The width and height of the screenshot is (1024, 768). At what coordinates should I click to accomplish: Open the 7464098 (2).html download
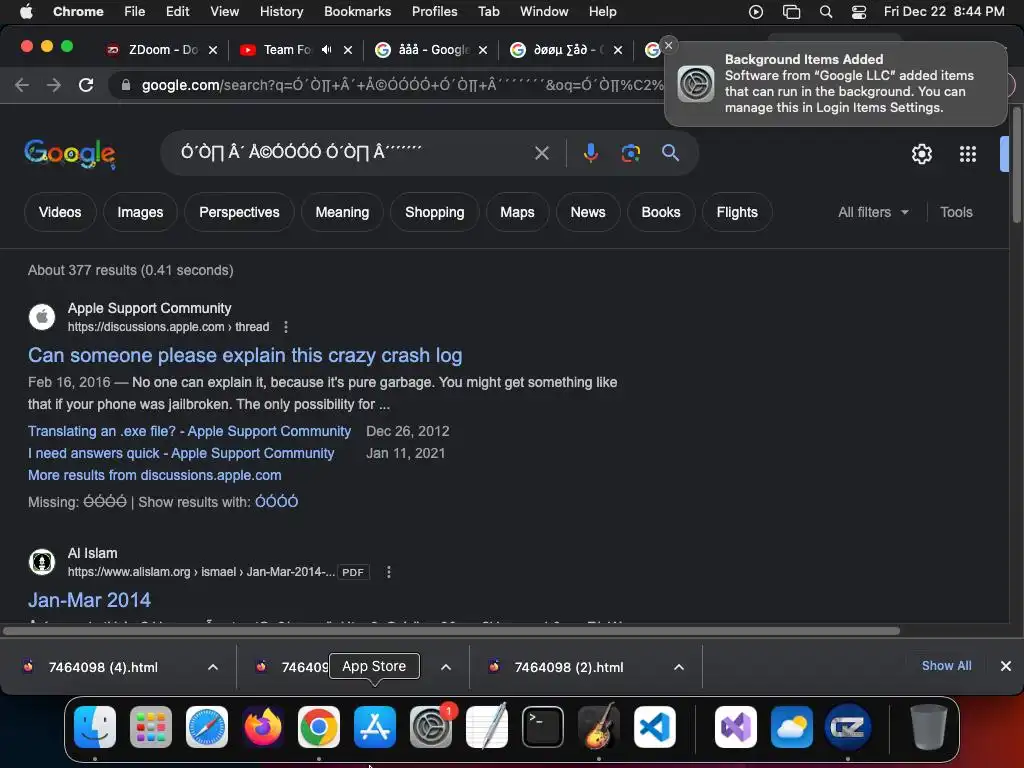569,667
